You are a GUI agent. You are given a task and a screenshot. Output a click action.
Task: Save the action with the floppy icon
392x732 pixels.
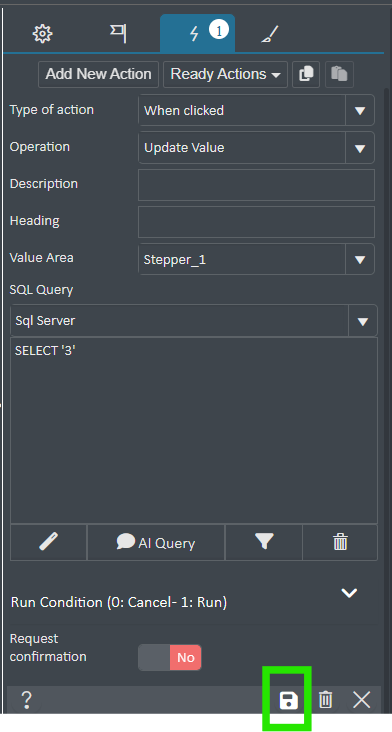click(x=288, y=700)
